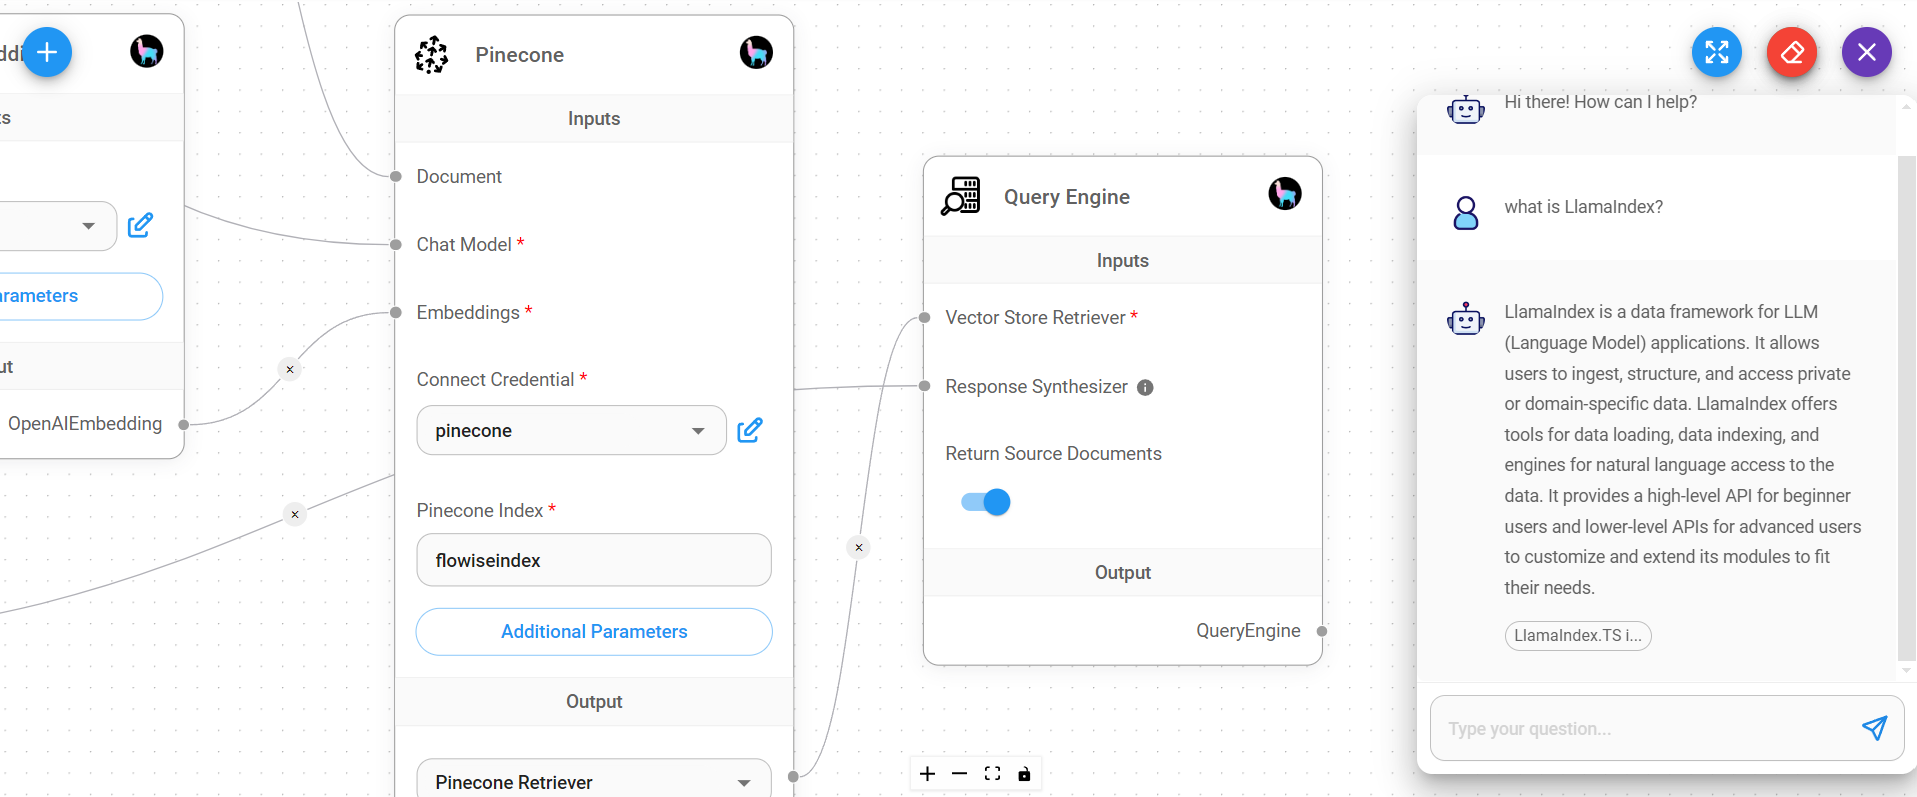Viewport: 1917px width, 797px height.
Task: Open the Connect Credential pinecone dropdown
Action: (x=571, y=430)
